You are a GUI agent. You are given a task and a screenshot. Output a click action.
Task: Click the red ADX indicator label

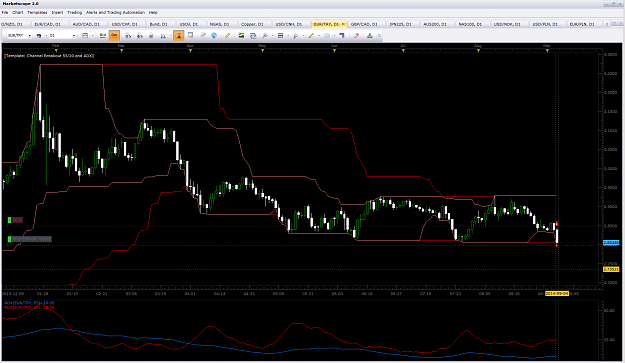(28, 307)
